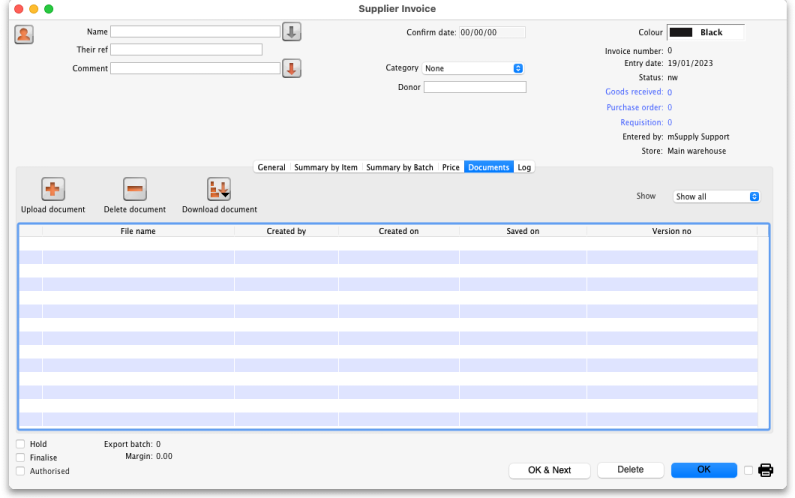The image size is (795, 498).
Task: Click the grey down-arrow beside Name field
Action: pos(291,32)
